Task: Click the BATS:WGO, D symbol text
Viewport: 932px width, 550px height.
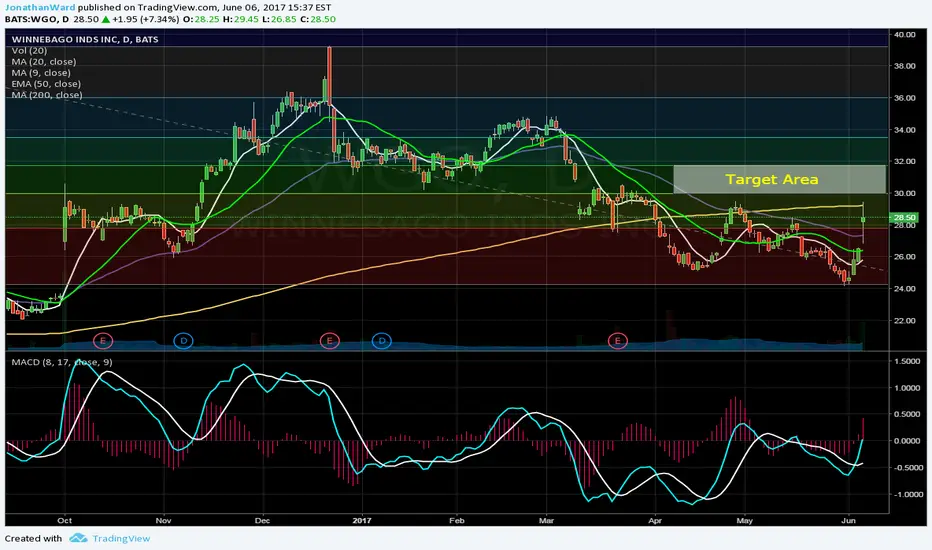Action: [x=37, y=19]
